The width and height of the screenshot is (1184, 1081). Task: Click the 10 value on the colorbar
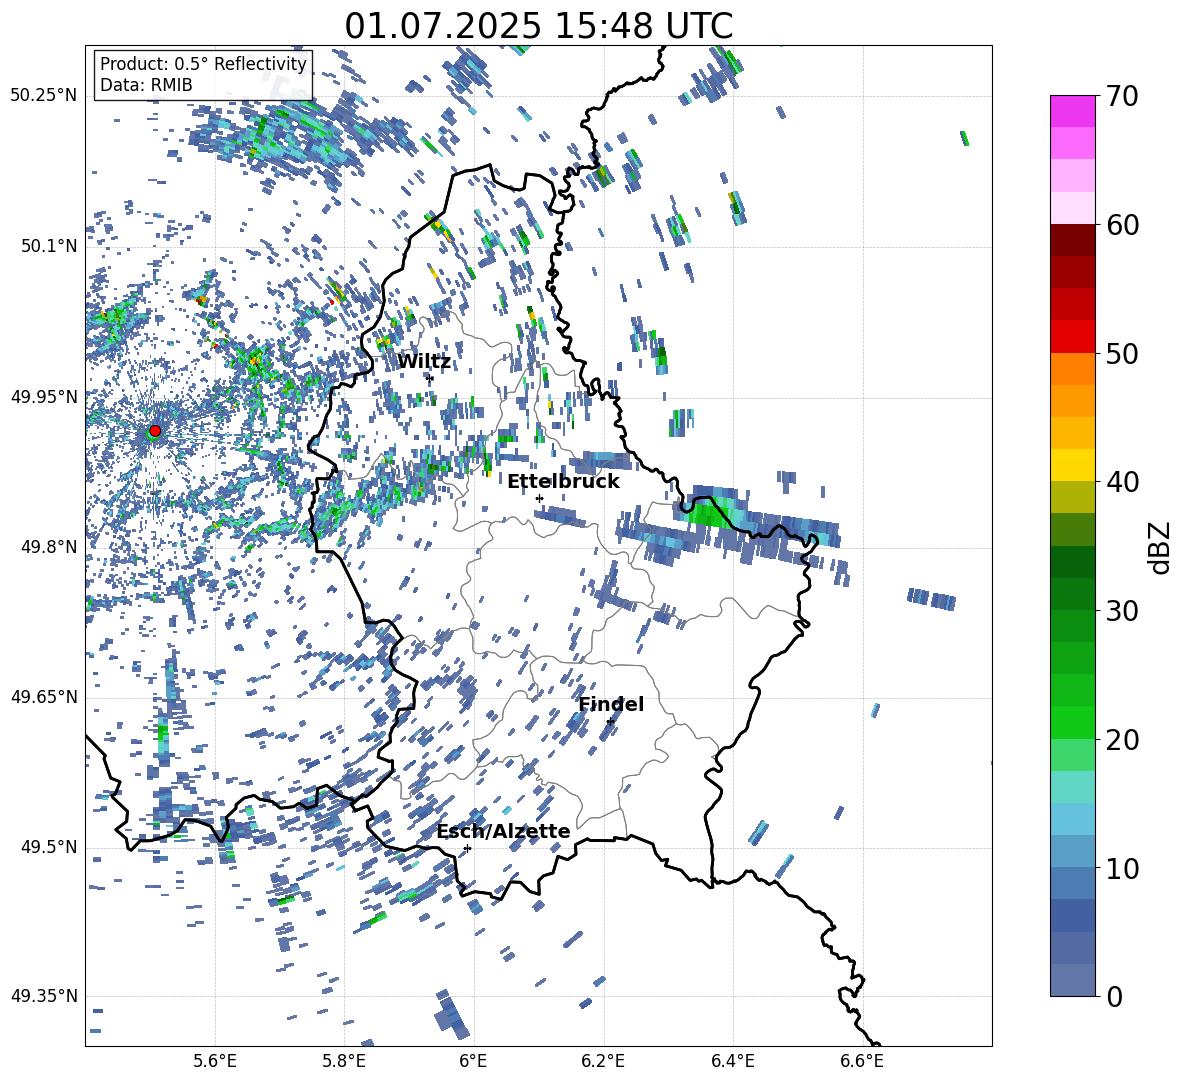(1122, 868)
